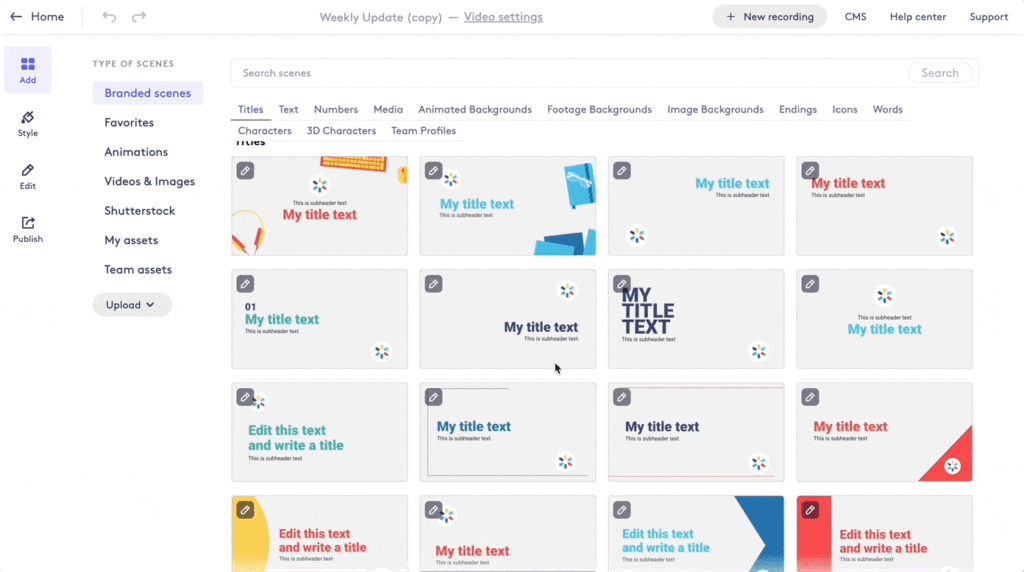Switch to the Animated Backgrounds tab
Image resolution: width=1024 pixels, height=572 pixels.
tap(475, 110)
